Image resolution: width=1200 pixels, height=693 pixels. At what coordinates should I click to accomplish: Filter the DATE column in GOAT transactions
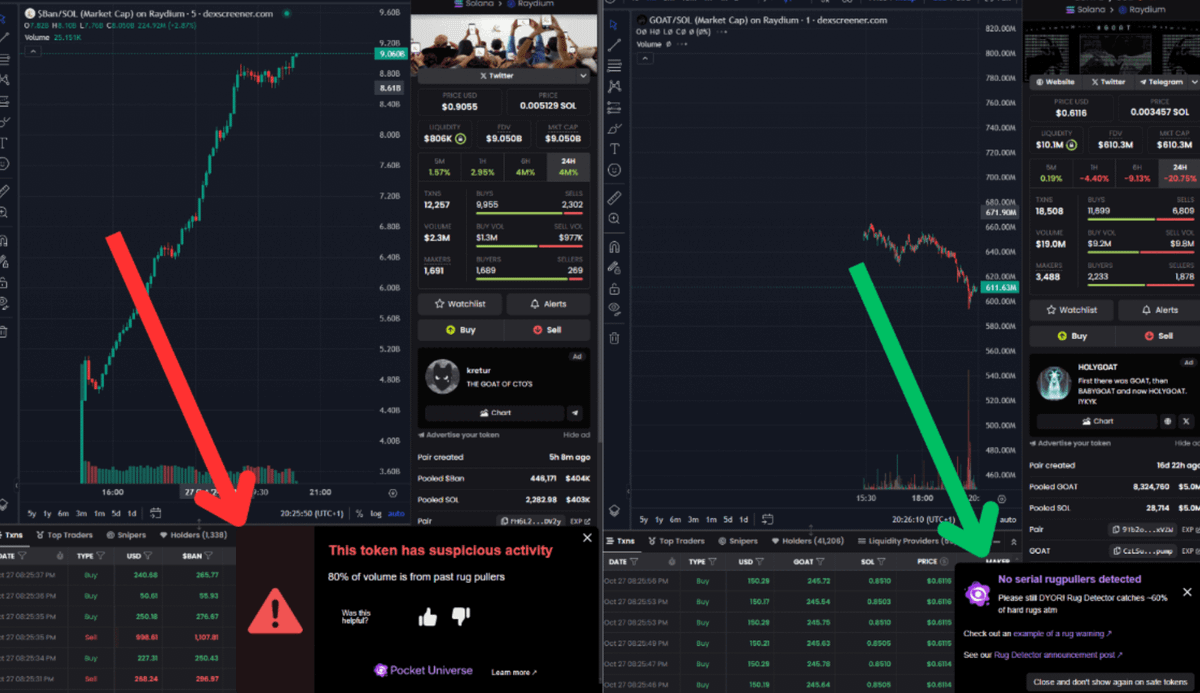[632, 562]
